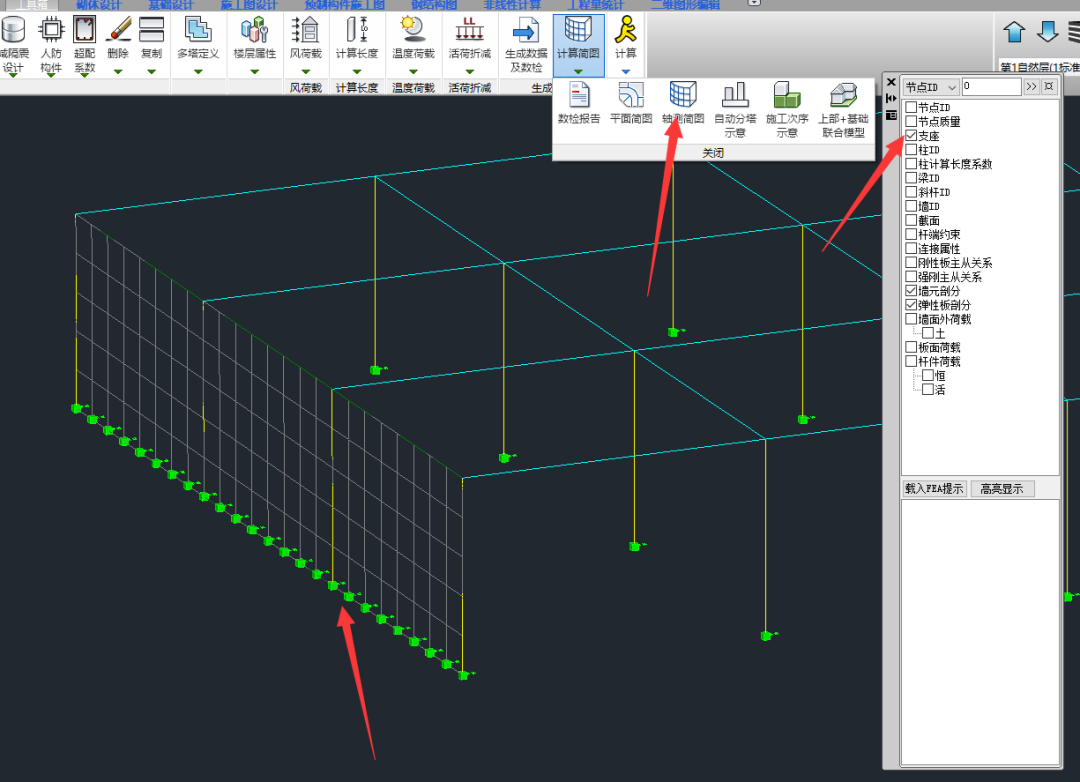Enable the 节点ID checkbox
This screenshot has height=782, width=1080.
click(x=911, y=108)
